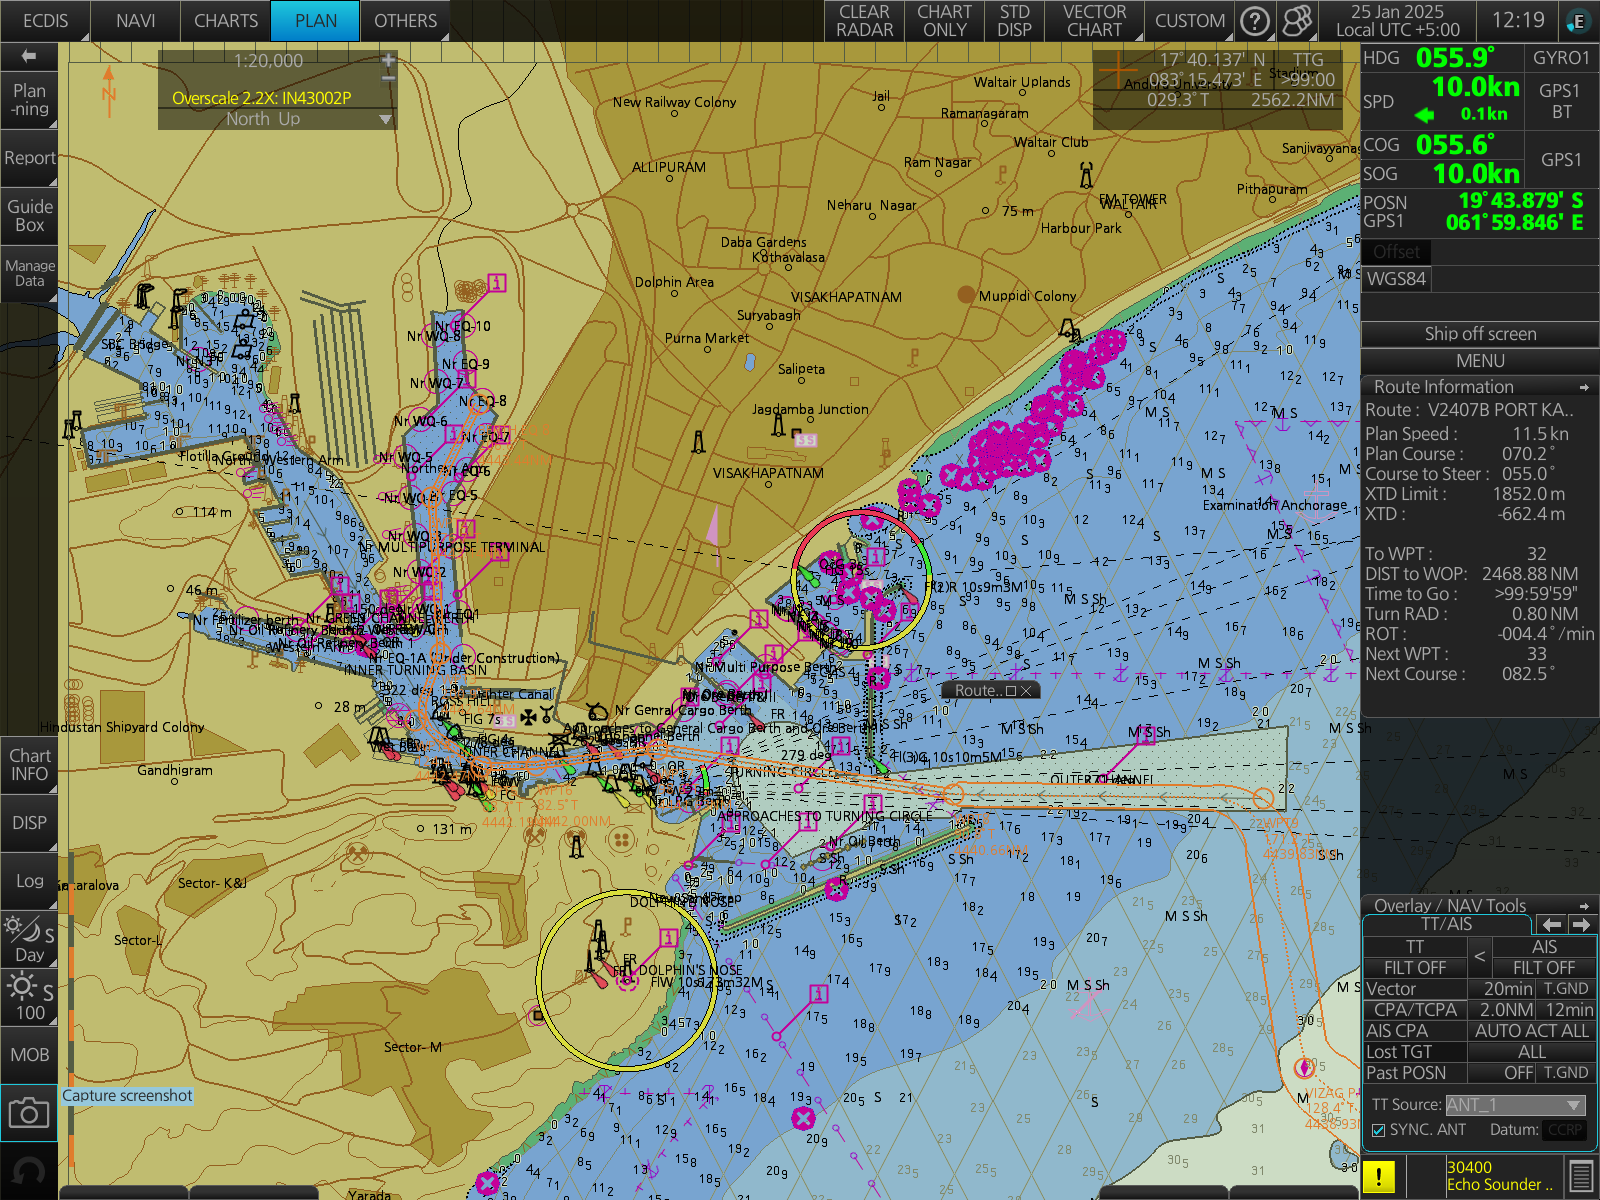Toggle the SYNC. ANT checkbox

[x=1378, y=1130]
